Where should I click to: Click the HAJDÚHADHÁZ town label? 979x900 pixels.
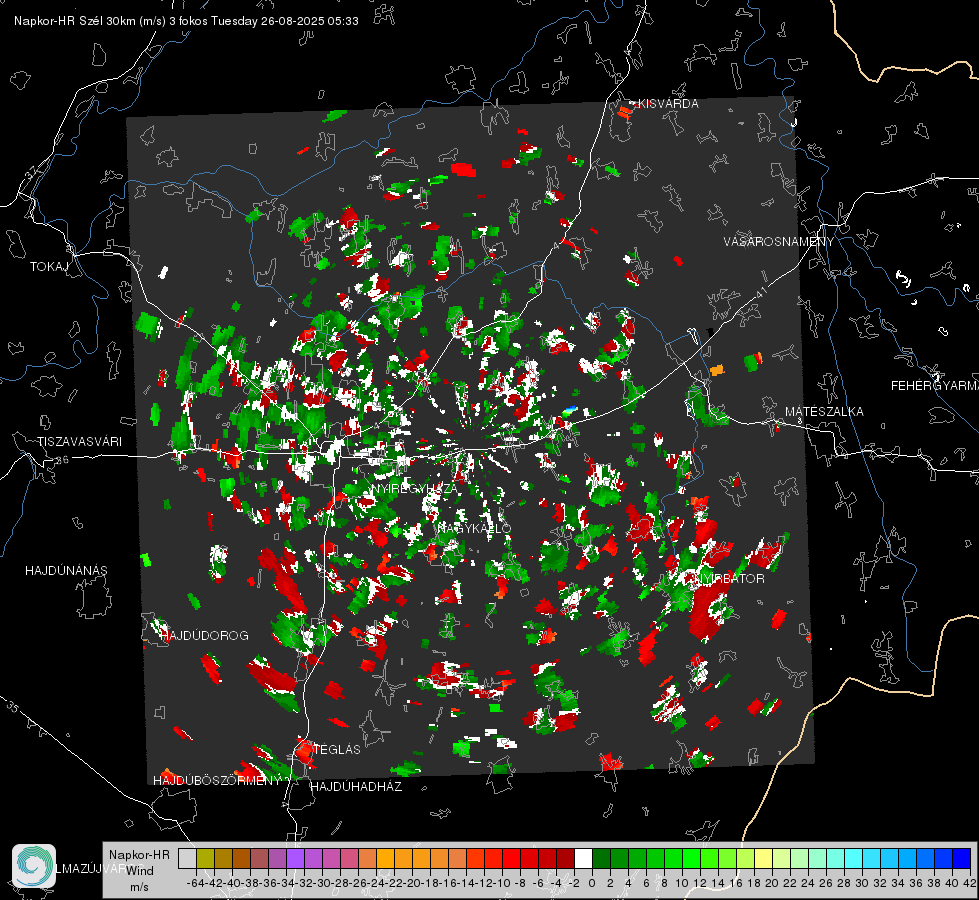click(356, 786)
